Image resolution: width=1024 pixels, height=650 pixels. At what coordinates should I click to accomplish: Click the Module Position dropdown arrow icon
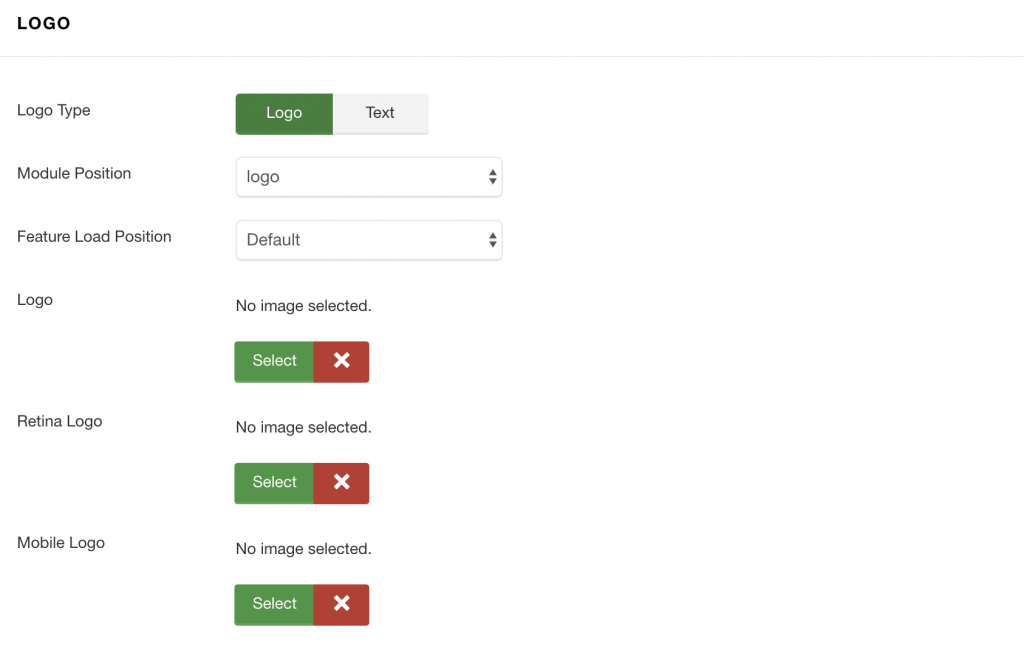[491, 176]
